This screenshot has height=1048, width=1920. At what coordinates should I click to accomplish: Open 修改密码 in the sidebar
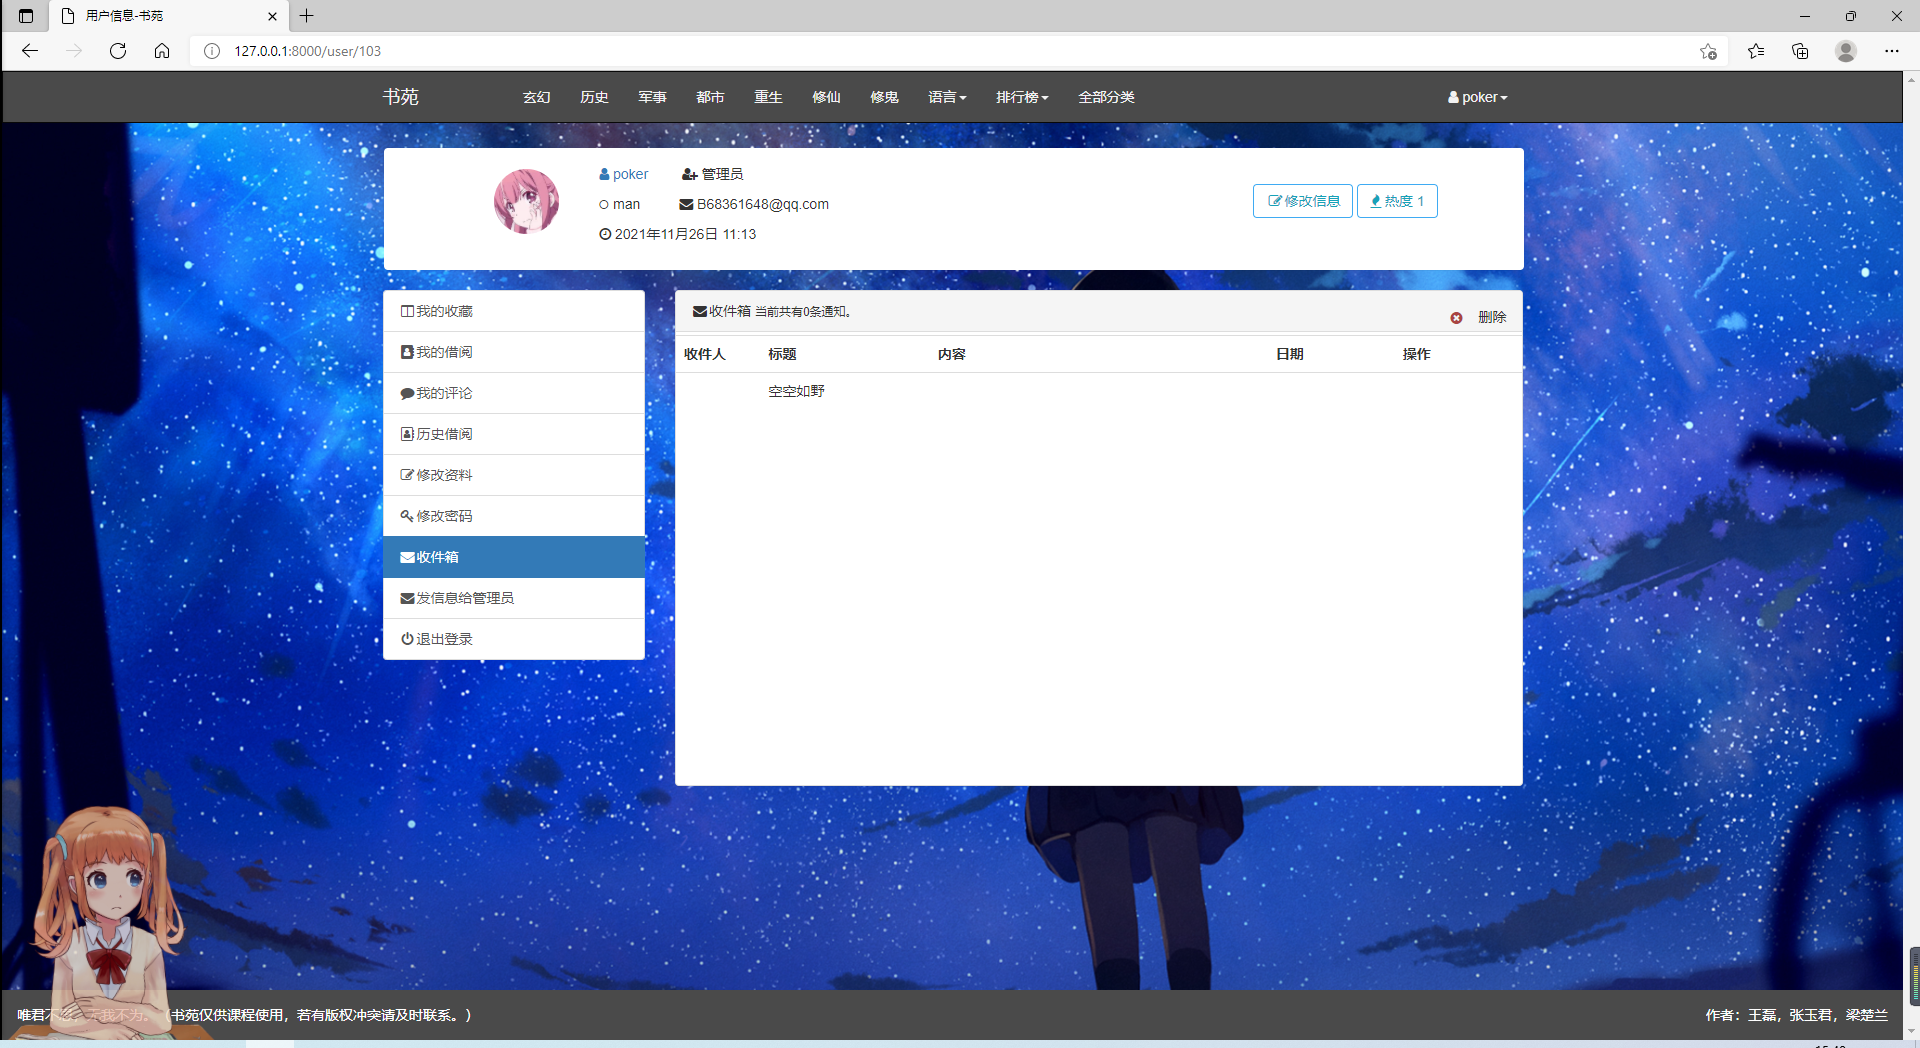(x=514, y=516)
